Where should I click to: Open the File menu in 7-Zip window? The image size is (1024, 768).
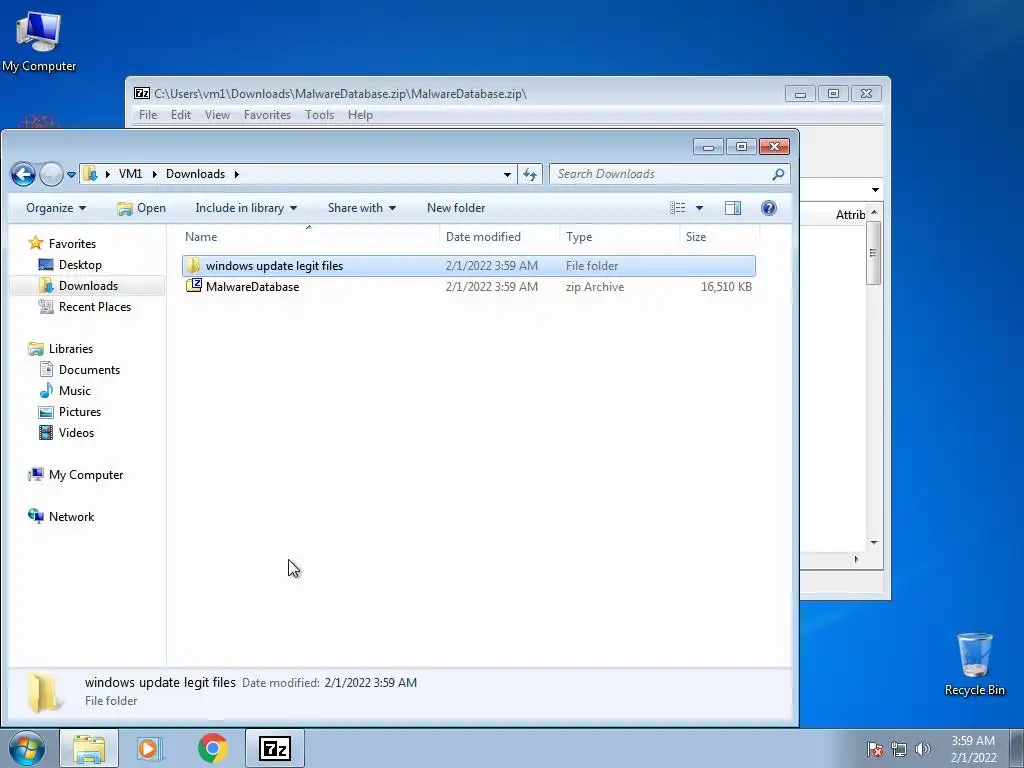(148, 115)
